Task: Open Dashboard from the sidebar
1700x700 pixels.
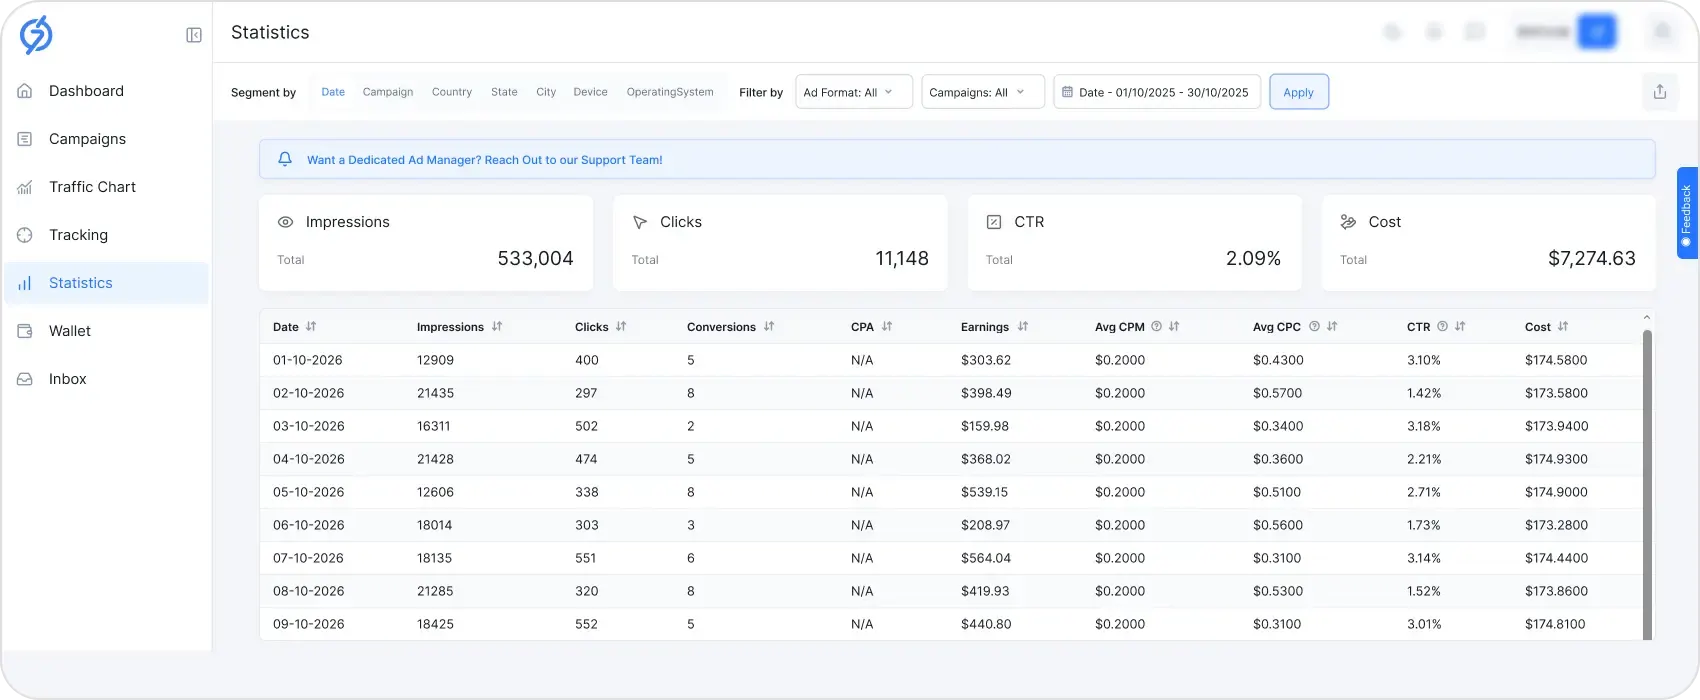Action: click(107, 91)
